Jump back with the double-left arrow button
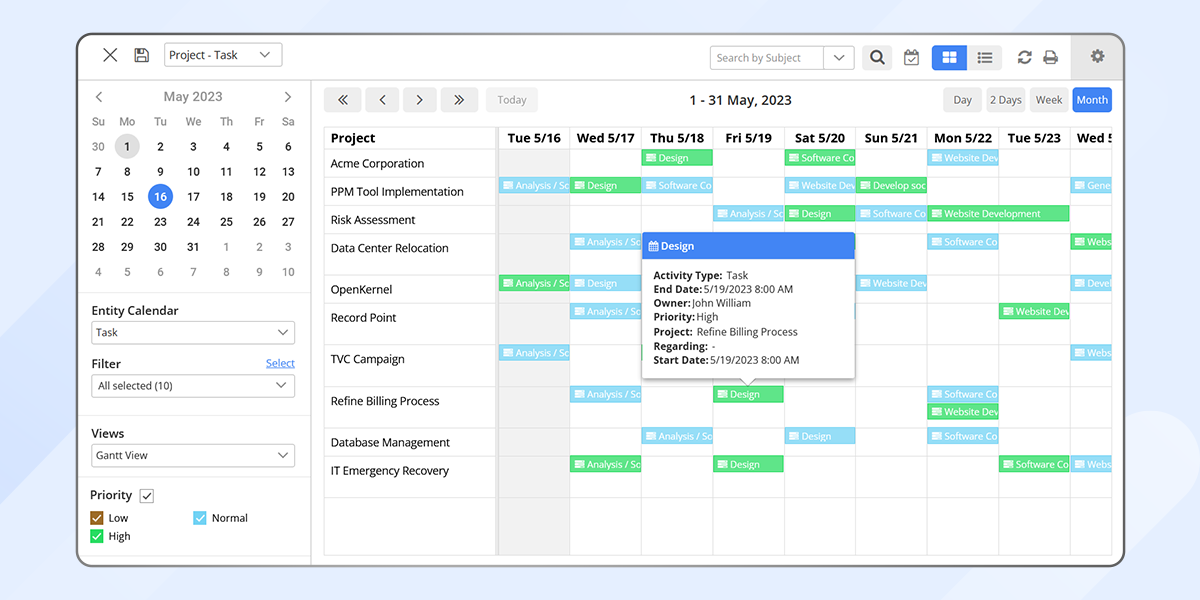Viewport: 1200px width, 600px height. tap(342, 100)
